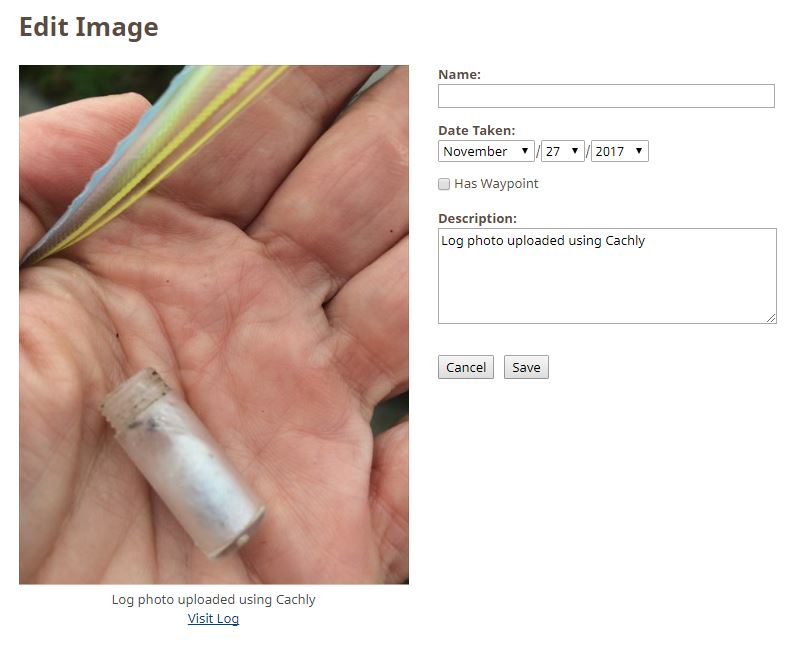The image size is (804, 649).
Task: Enable the Has Waypoint checkbox
Action: 444,184
